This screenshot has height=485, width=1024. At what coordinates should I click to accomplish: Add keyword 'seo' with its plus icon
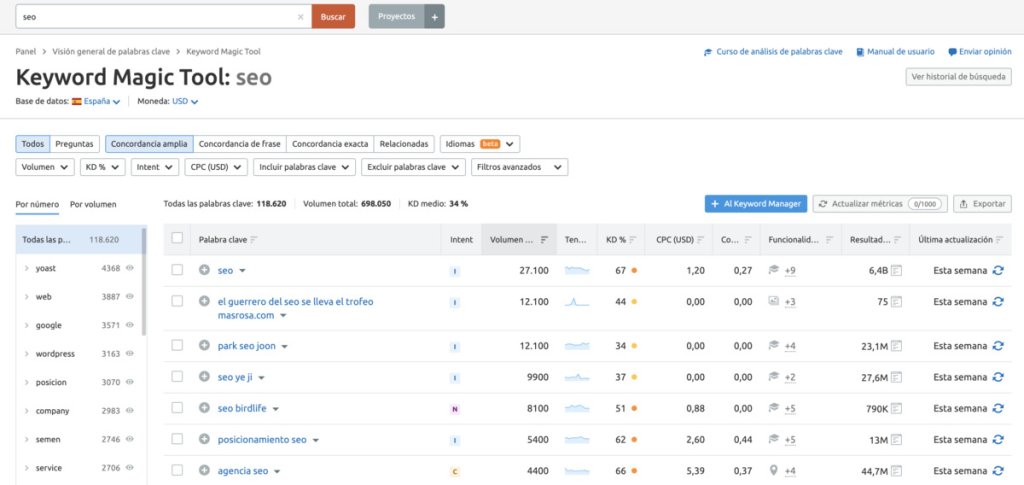tap(204, 270)
